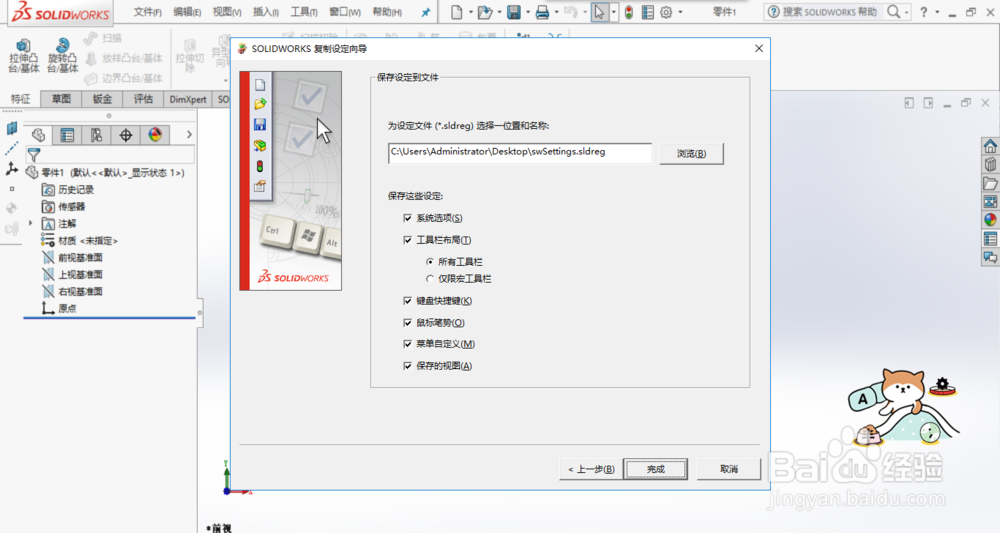Screen dimensions: 1000x533
Task: Open the 工具(T) menu
Action: (304, 12)
